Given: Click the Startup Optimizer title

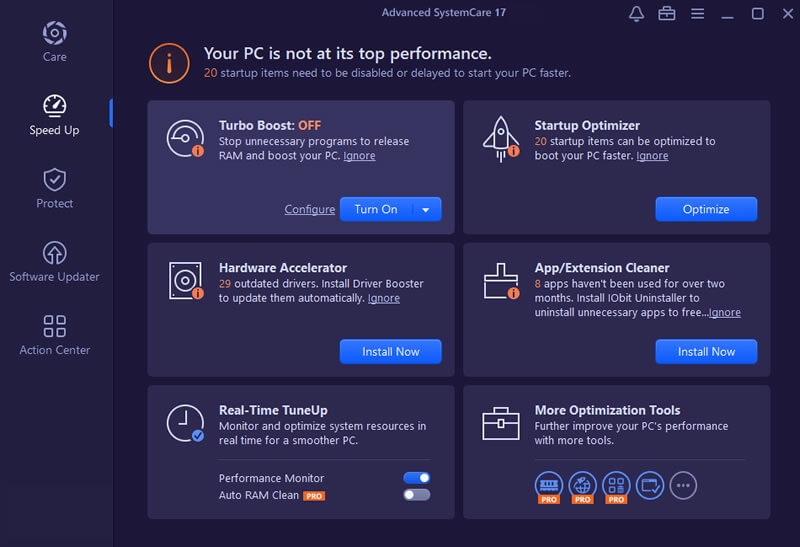Looking at the screenshot, I should (x=587, y=126).
